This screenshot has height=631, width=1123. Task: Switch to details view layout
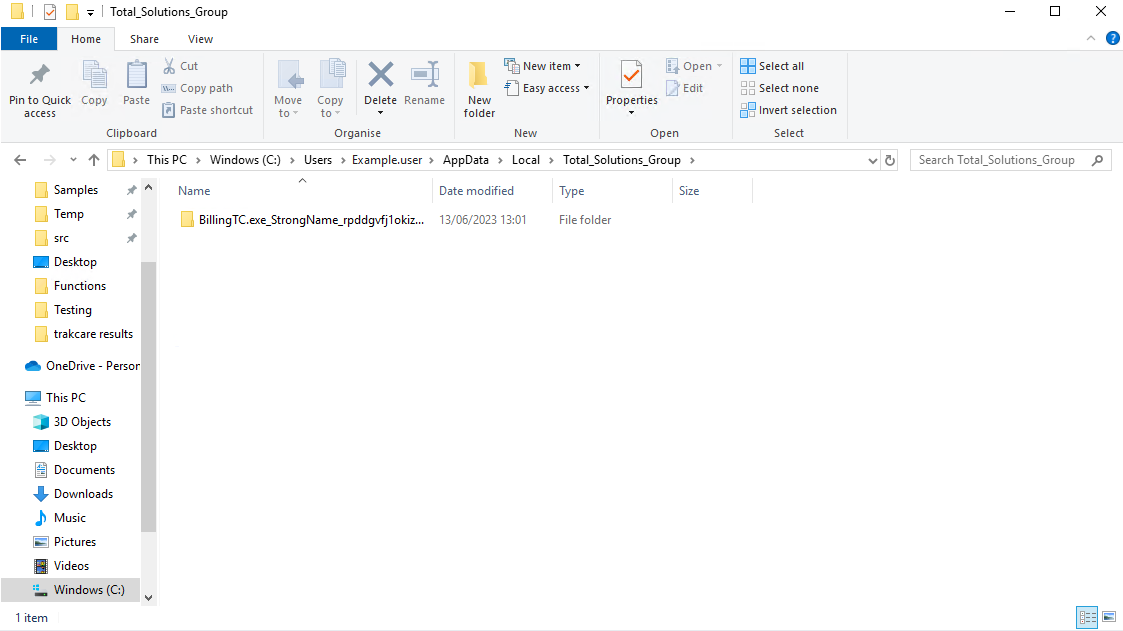coord(1087,618)
